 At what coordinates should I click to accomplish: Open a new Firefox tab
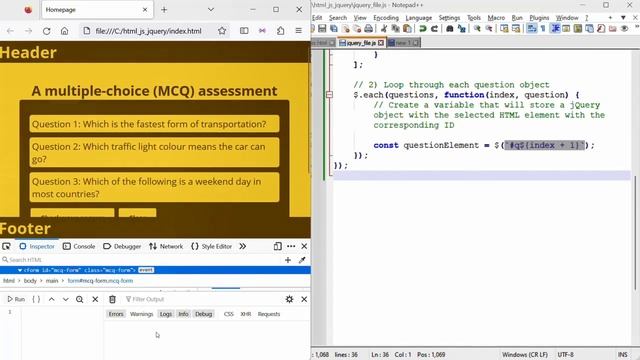(164, 10)
